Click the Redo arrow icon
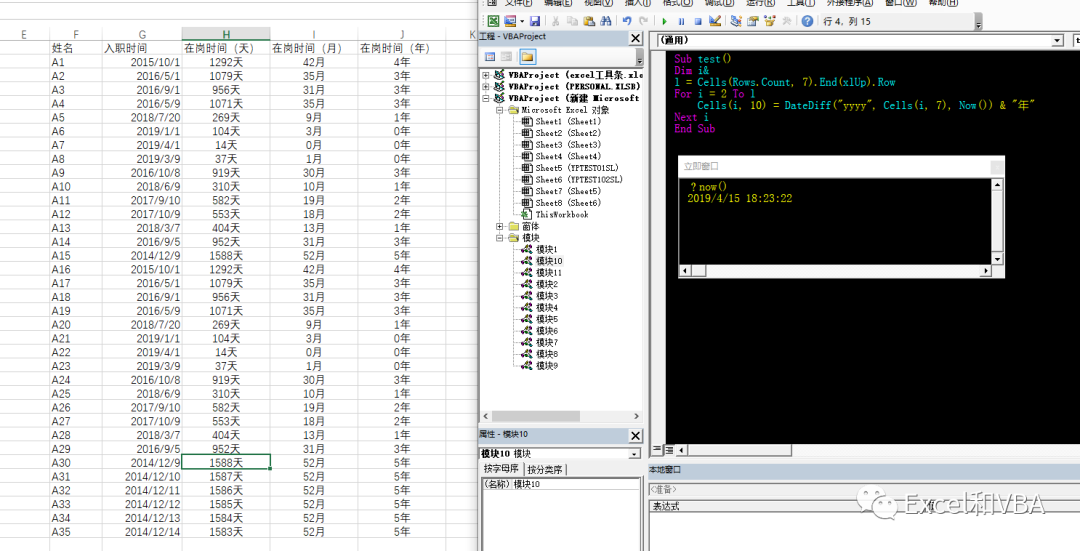Image resolution: width=1080 pixels, height=551 pixels. pyautogui.click(x=643, y=21)
